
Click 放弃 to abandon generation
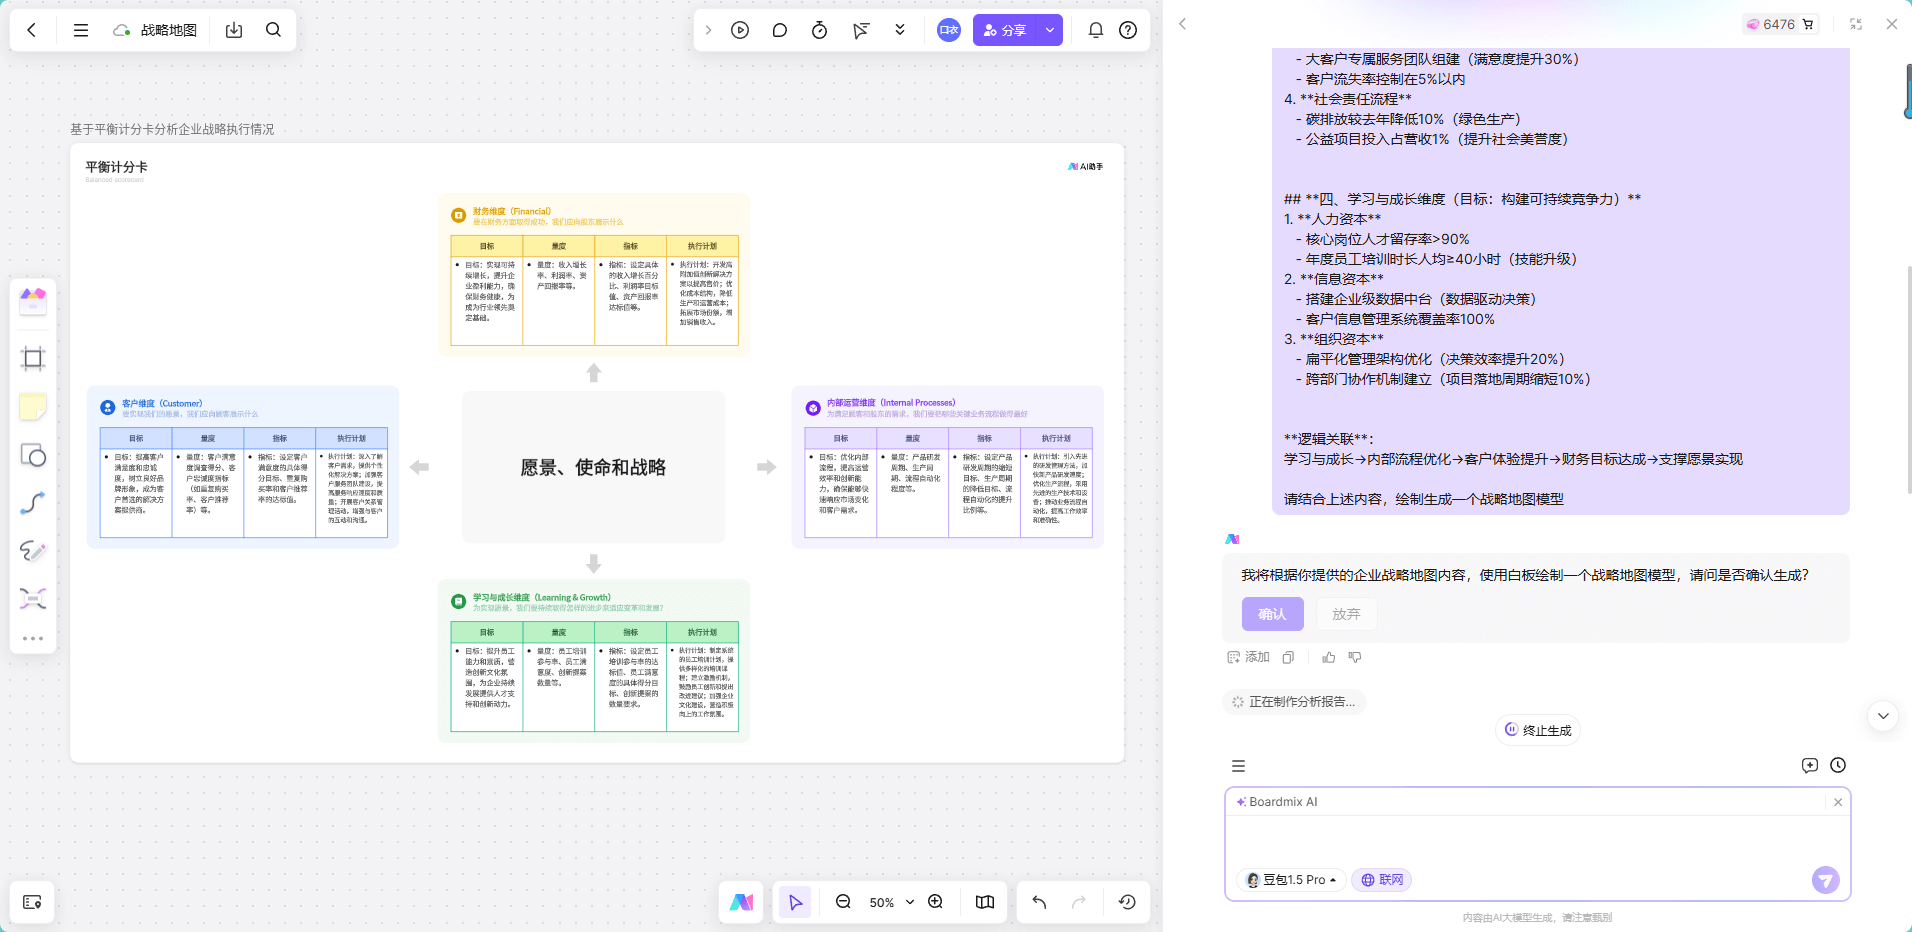point(1346,614)
